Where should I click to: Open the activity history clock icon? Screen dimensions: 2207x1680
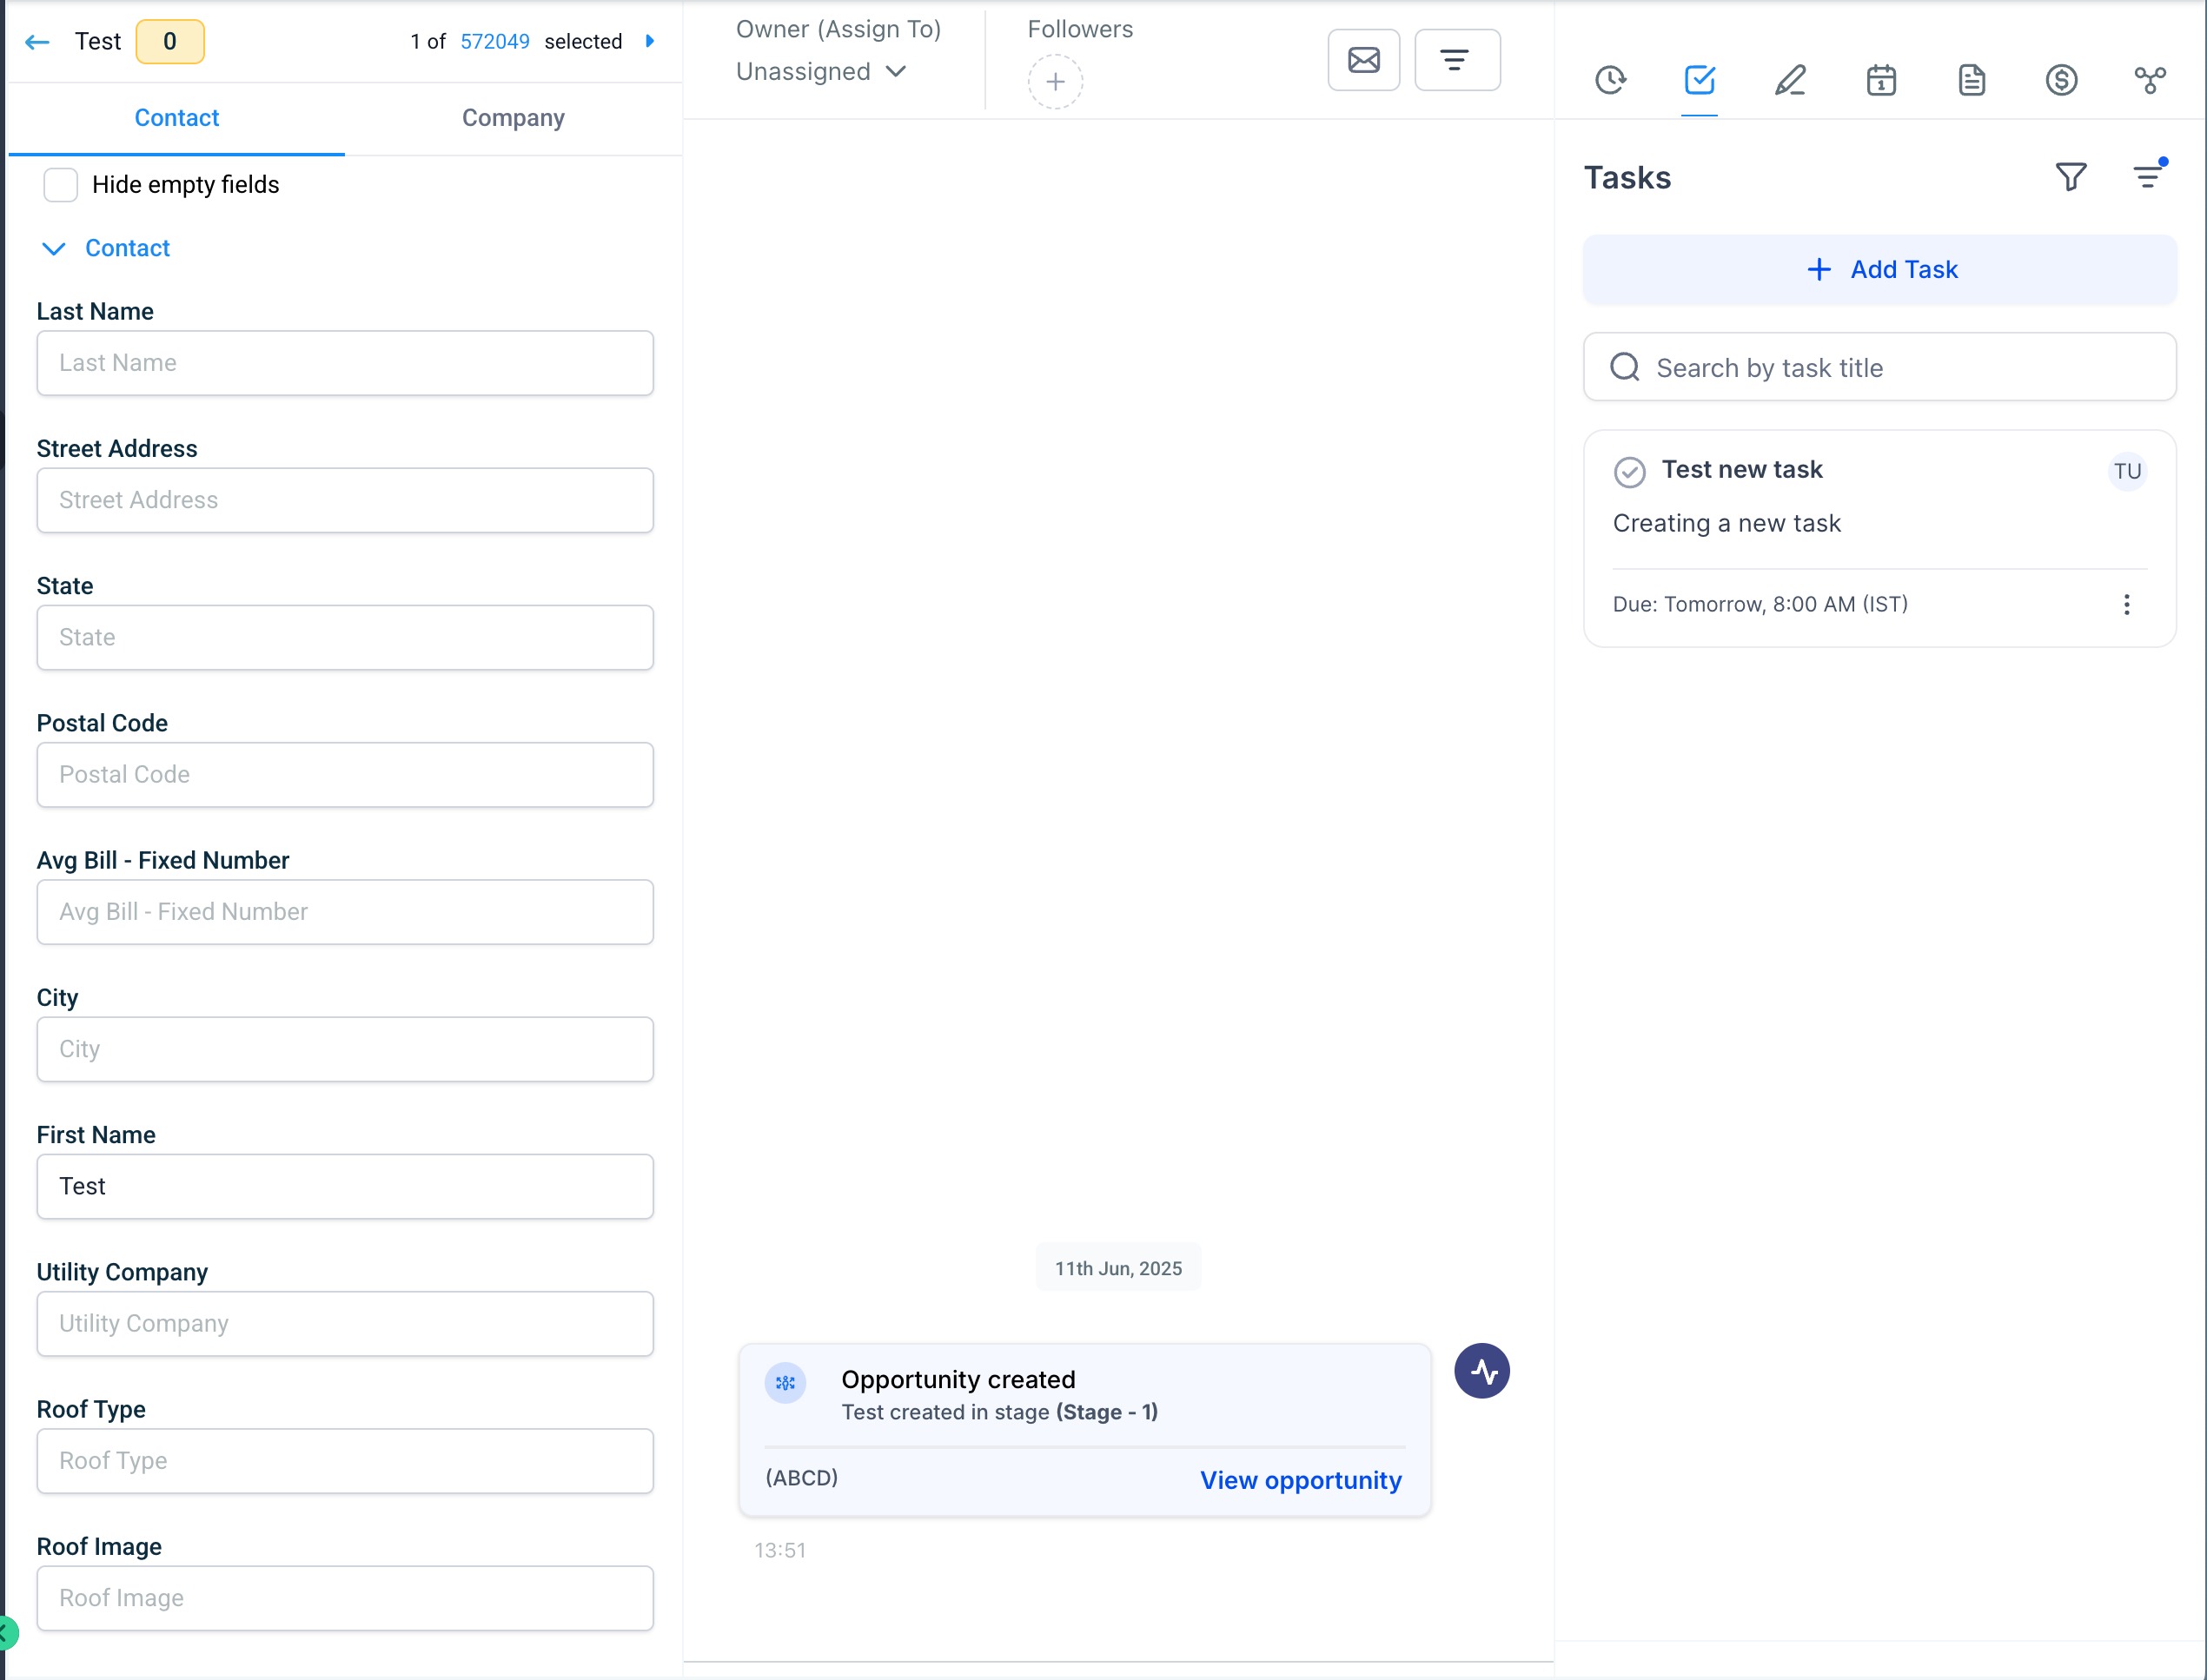tap(1610, 80)
